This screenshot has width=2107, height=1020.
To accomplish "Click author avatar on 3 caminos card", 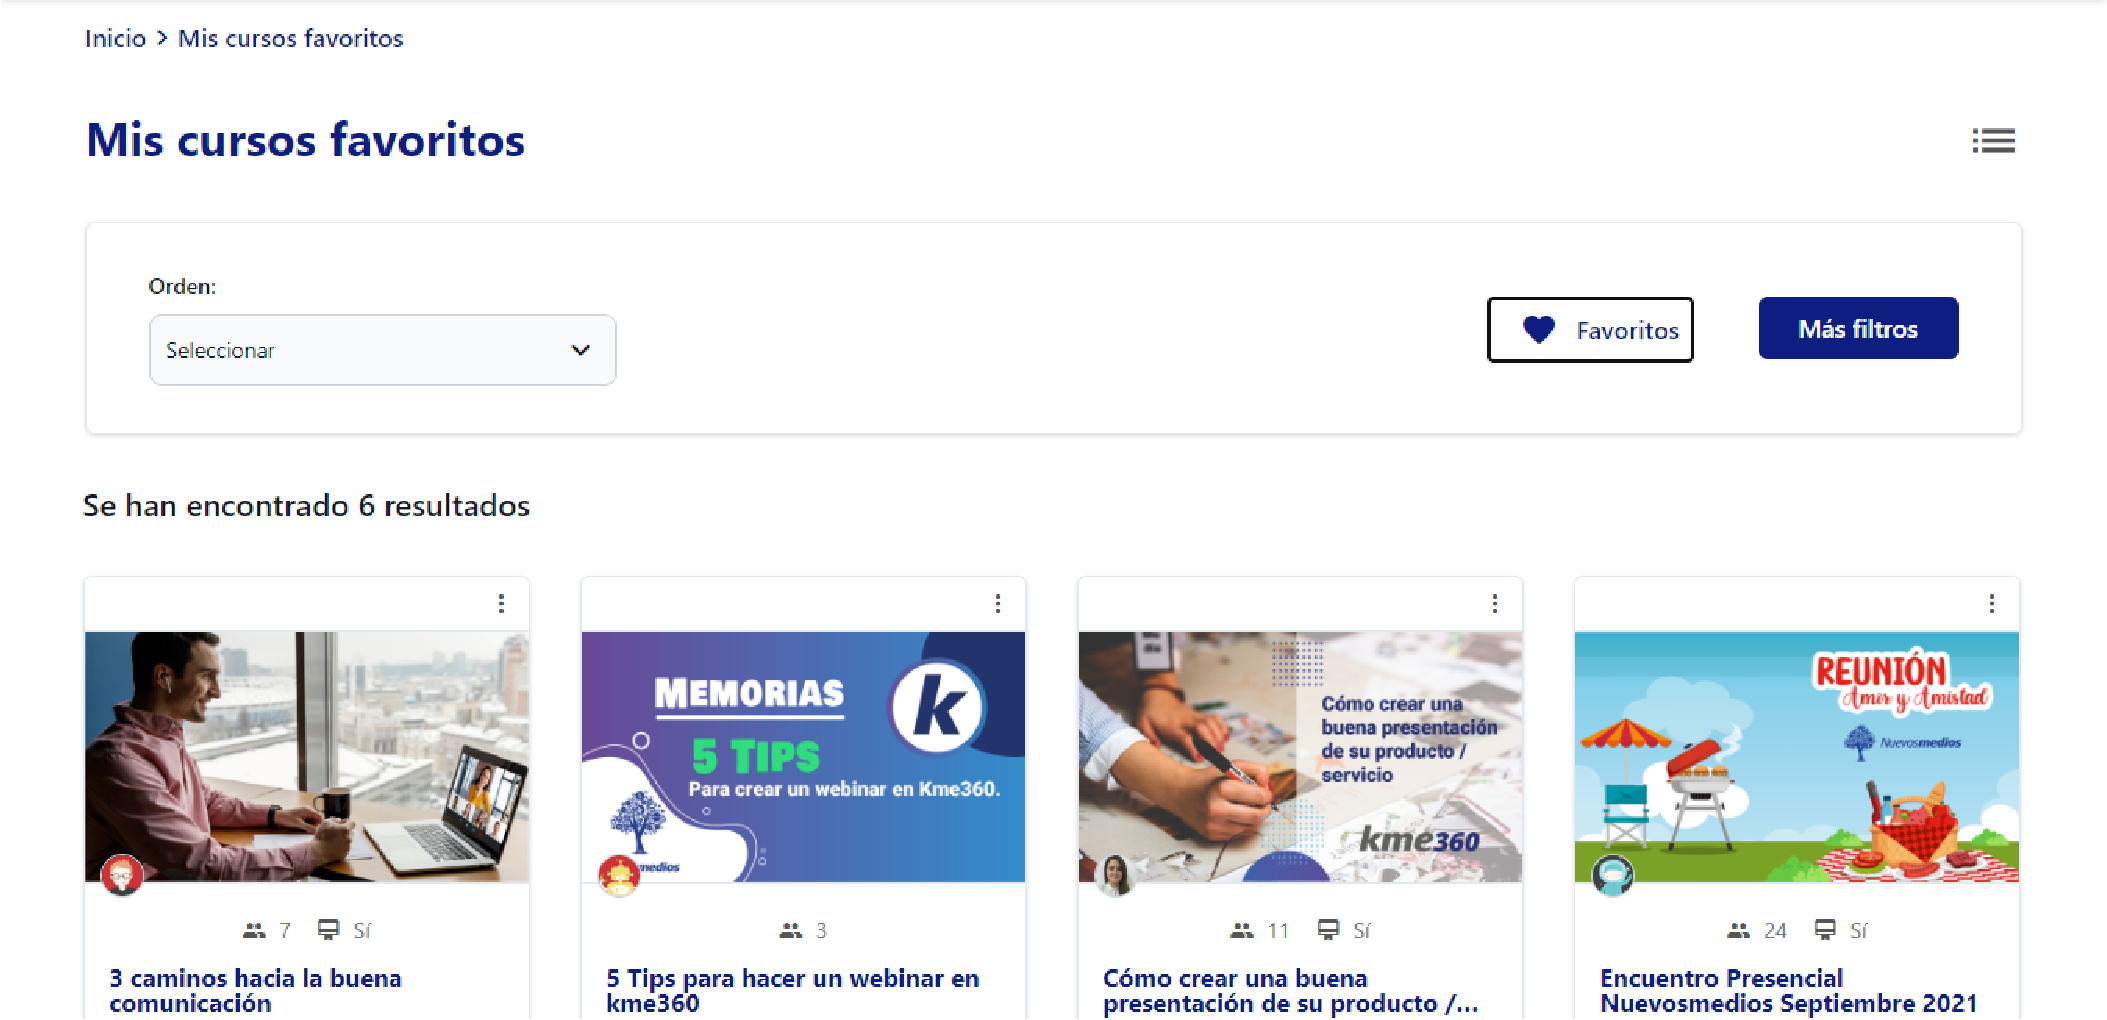I will point(122,875).
